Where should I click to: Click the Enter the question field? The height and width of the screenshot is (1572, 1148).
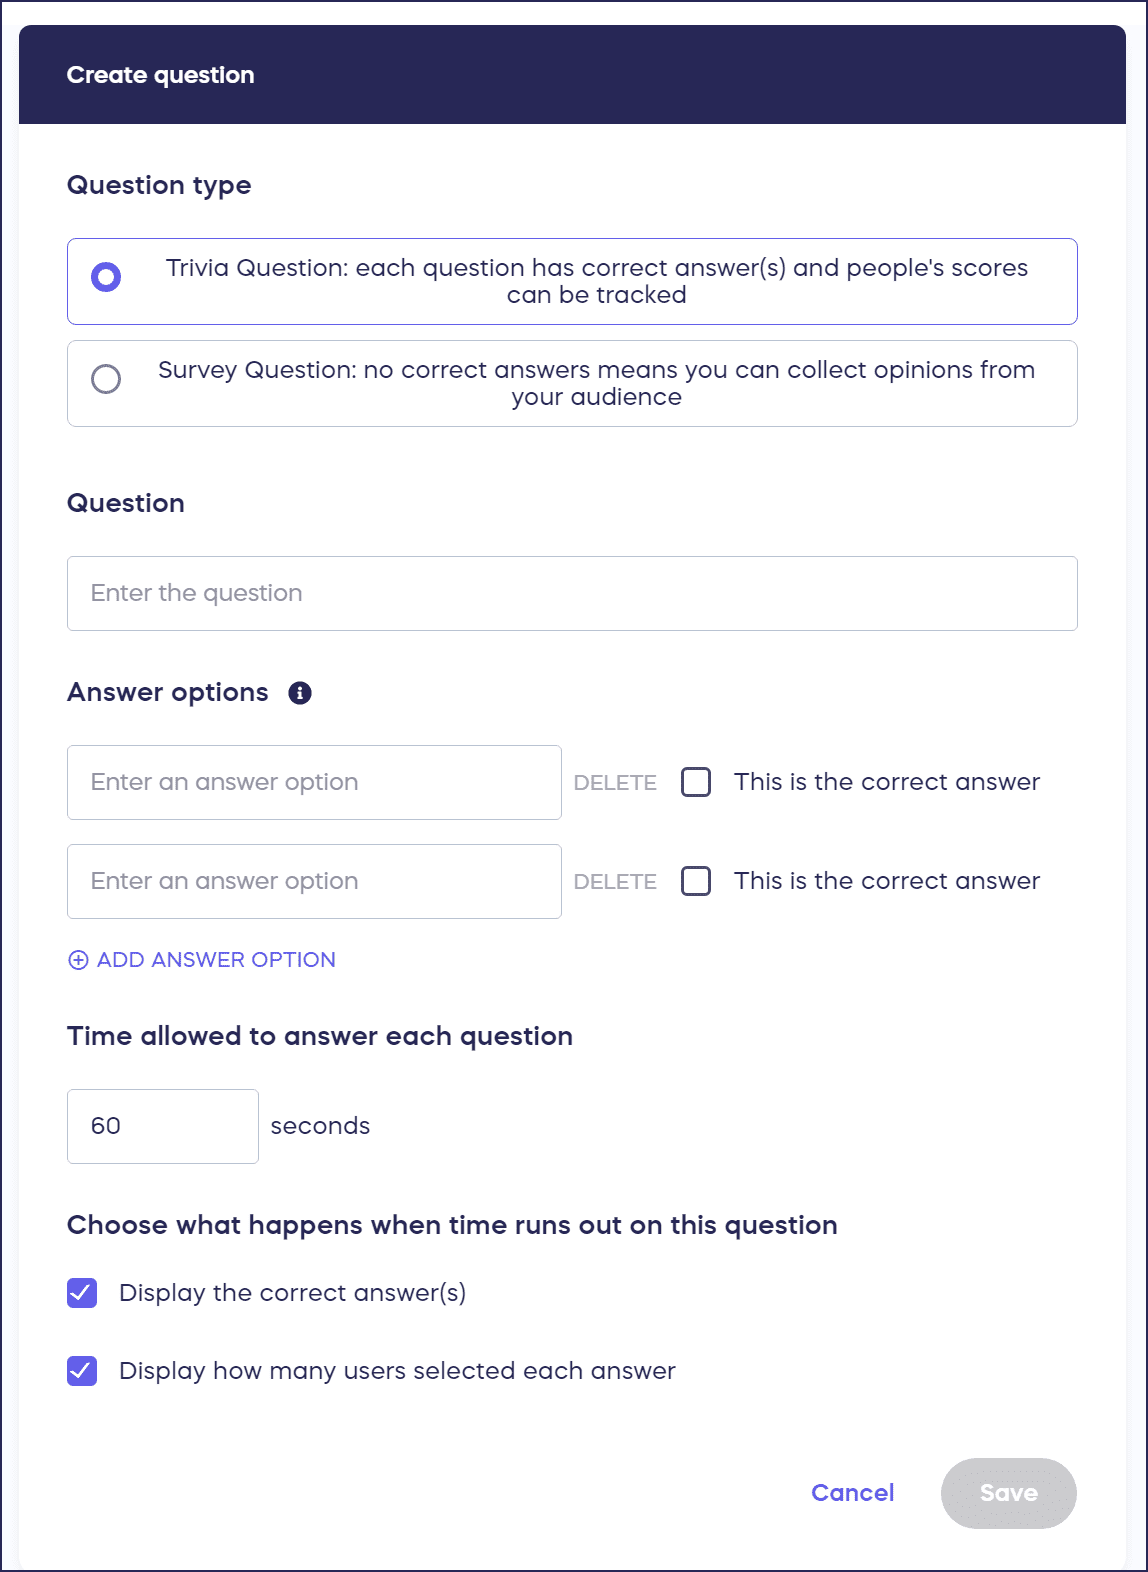click(x=572, y=593)
